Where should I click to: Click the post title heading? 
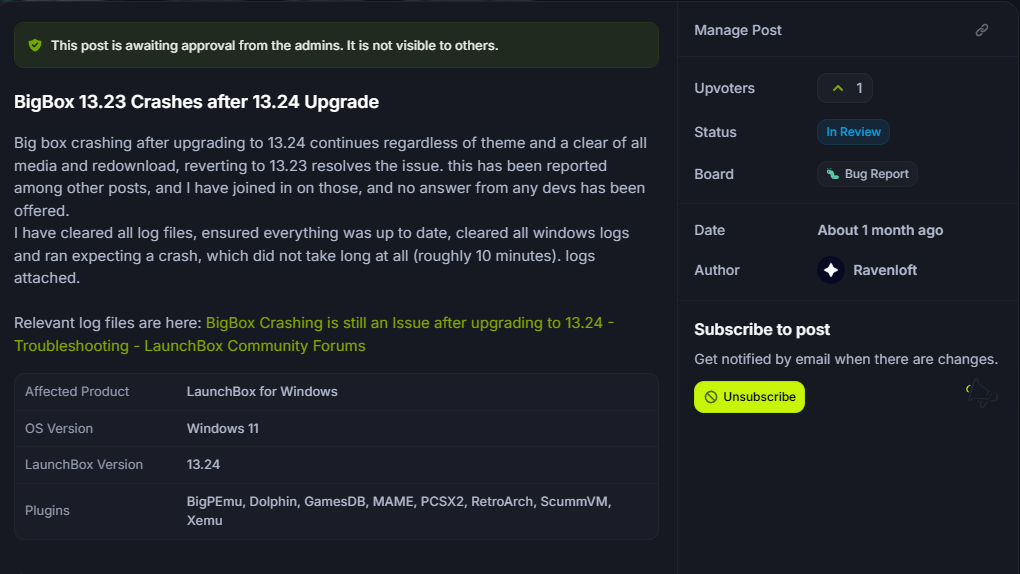tap(196, 102)
